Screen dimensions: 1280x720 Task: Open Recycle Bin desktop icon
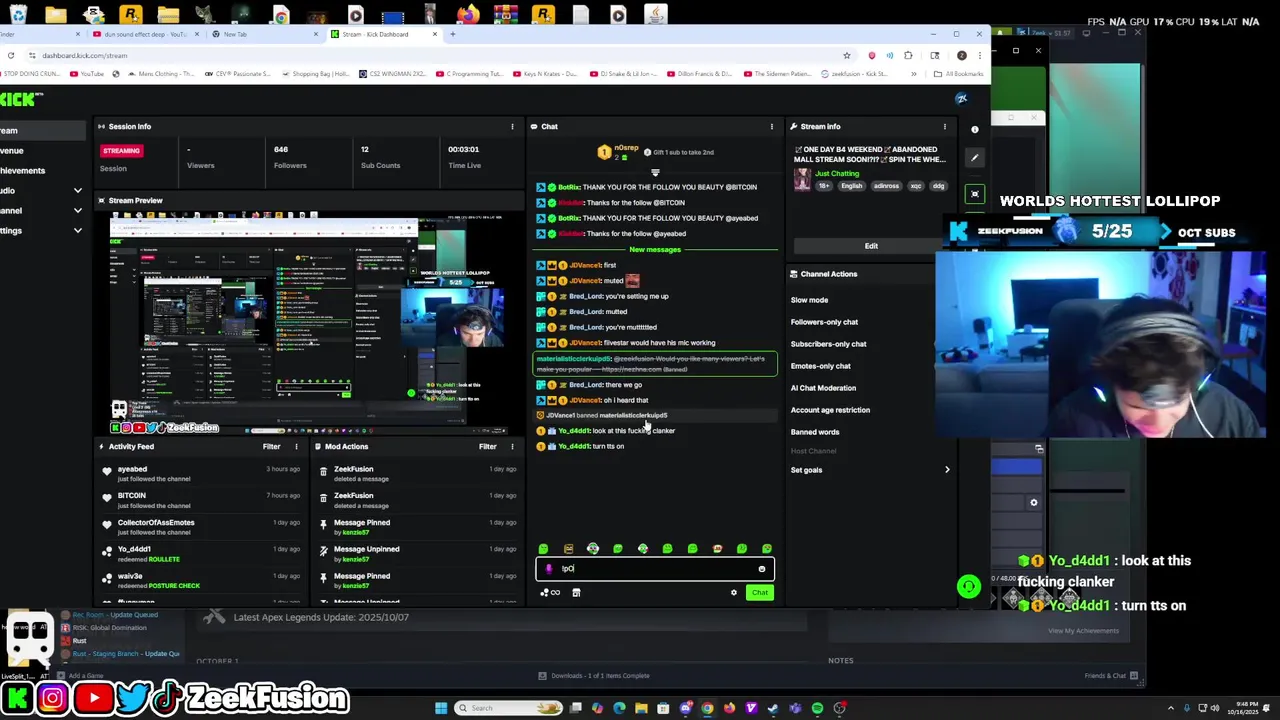18,14
